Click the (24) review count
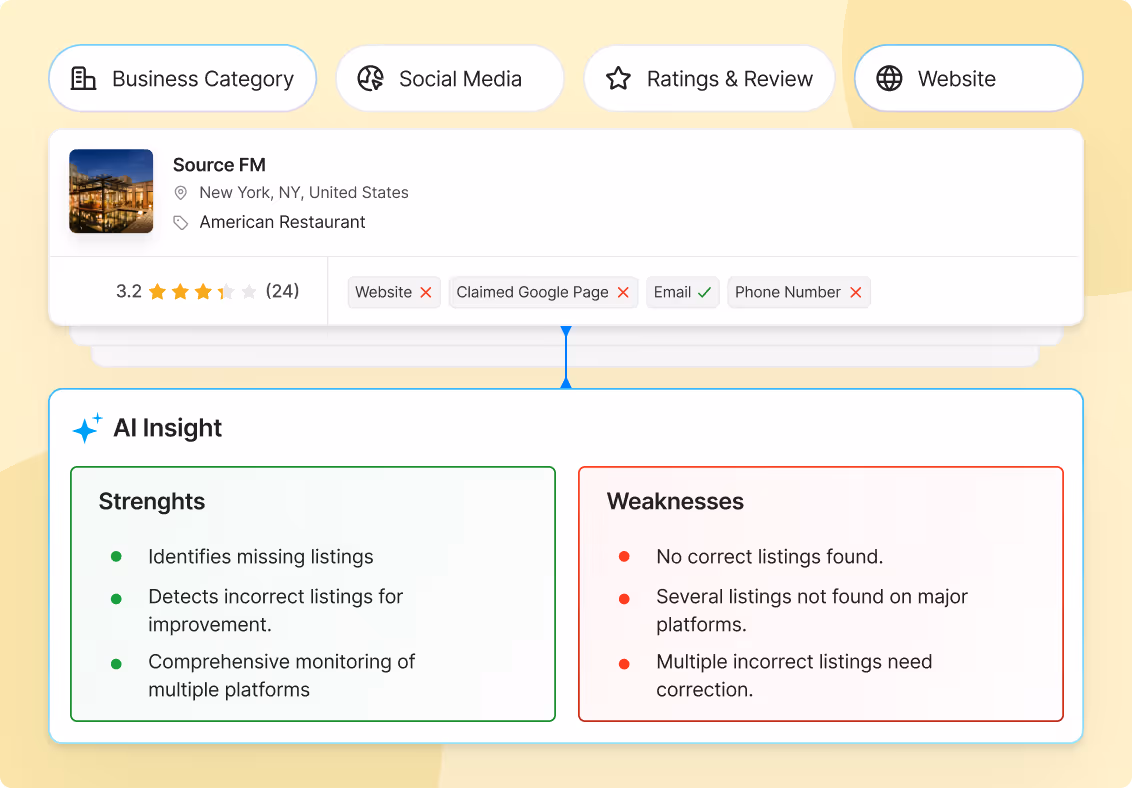 pyautogui.click(x=282, y=291)
